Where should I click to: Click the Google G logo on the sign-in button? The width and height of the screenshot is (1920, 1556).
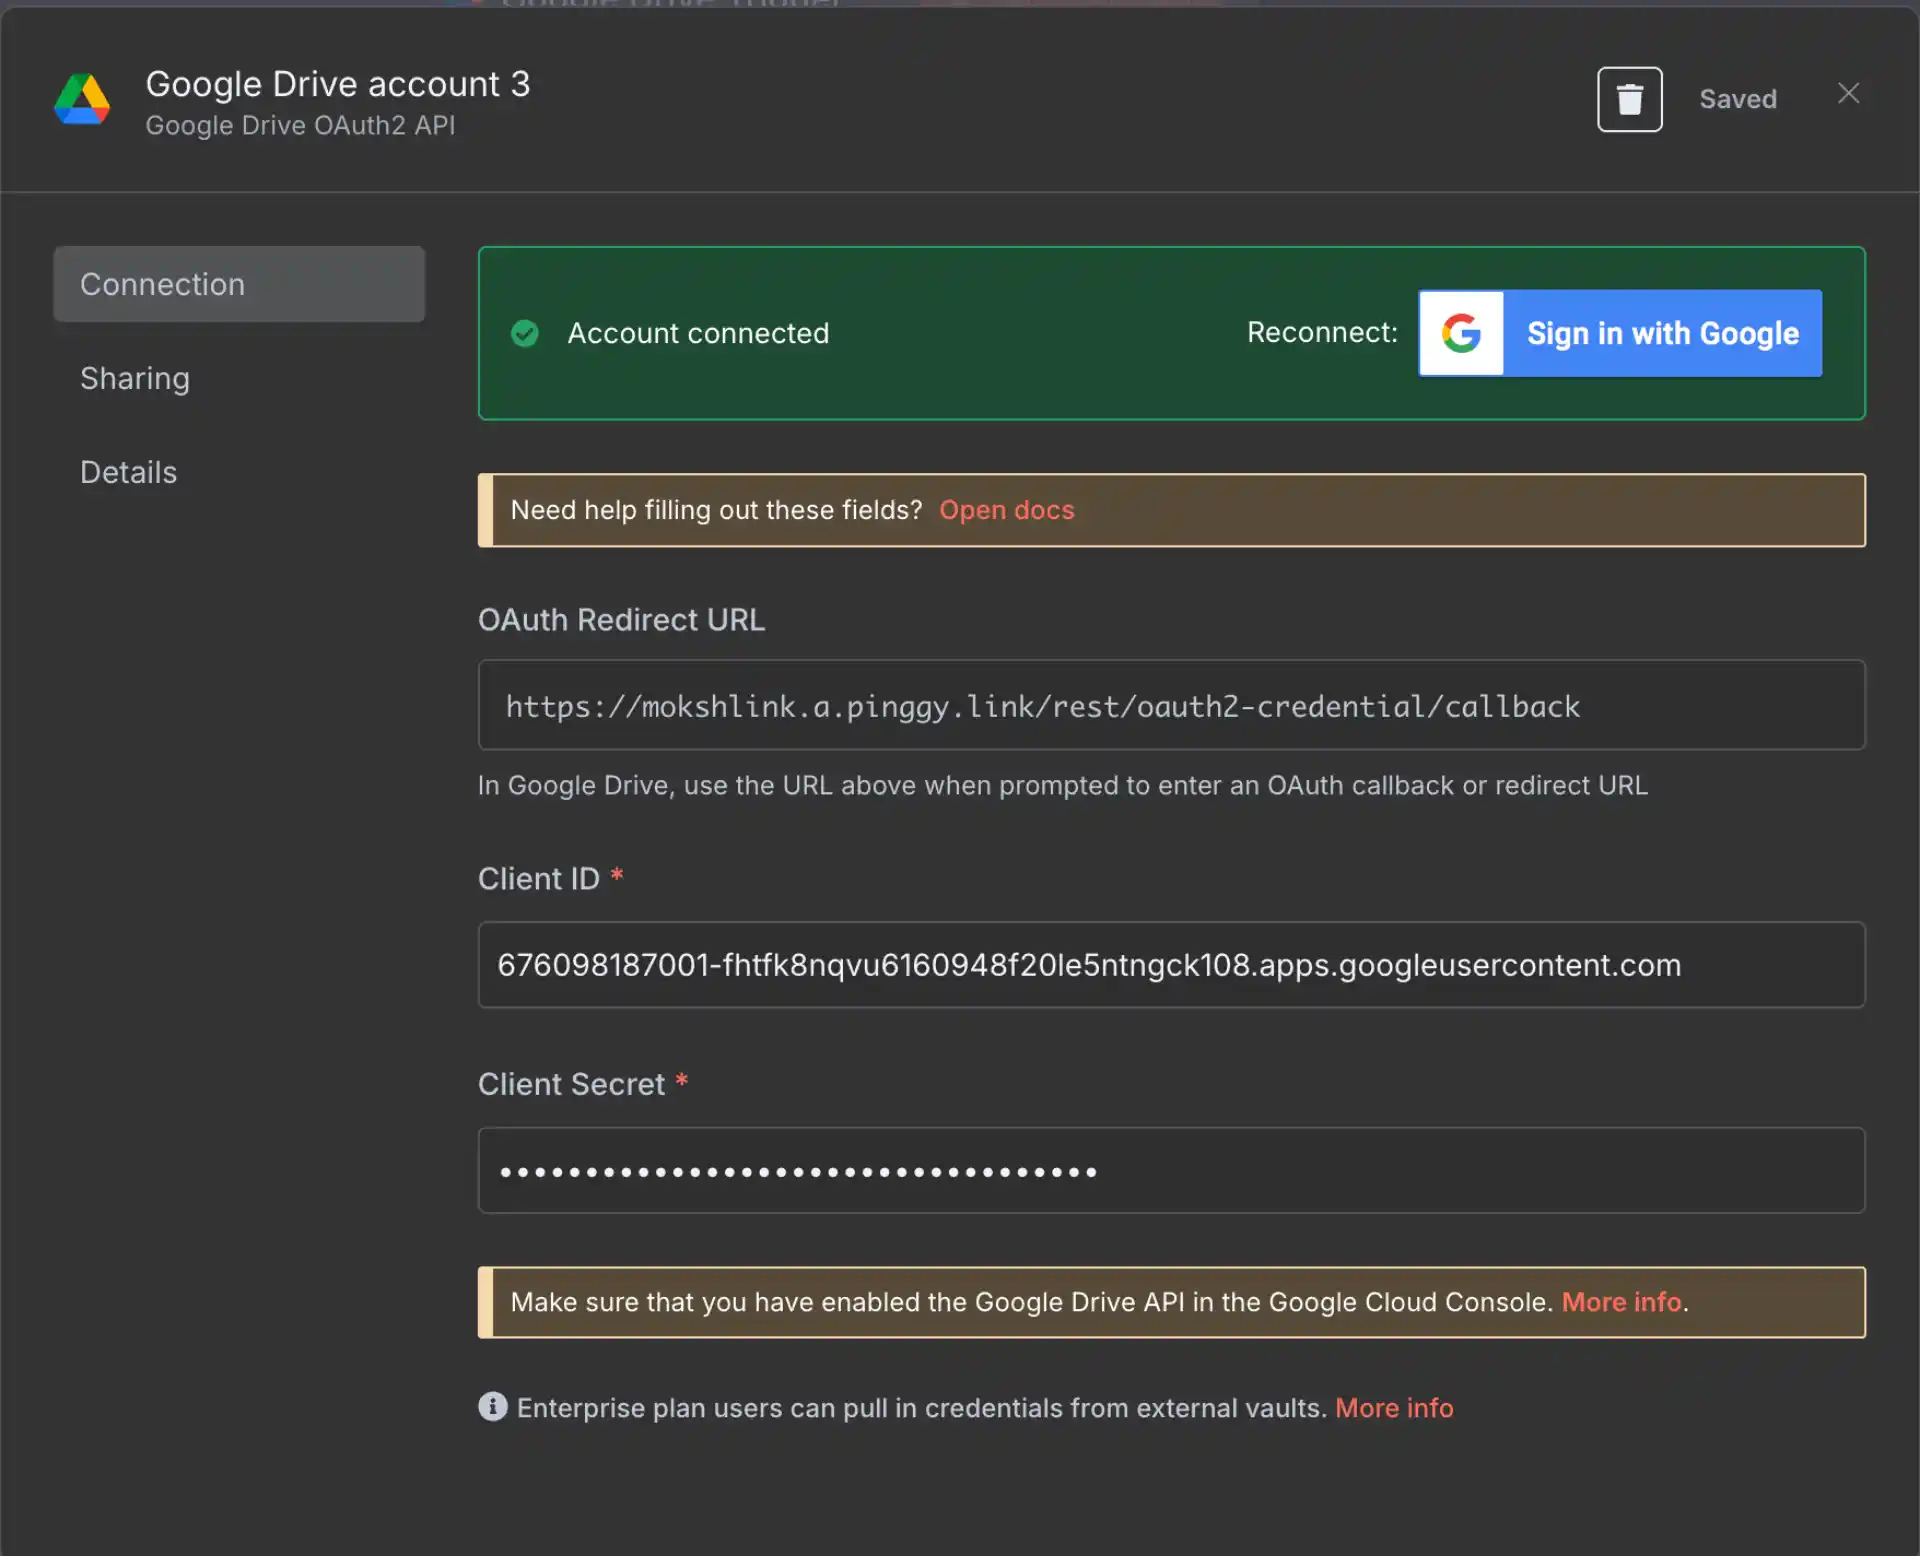1460,333
